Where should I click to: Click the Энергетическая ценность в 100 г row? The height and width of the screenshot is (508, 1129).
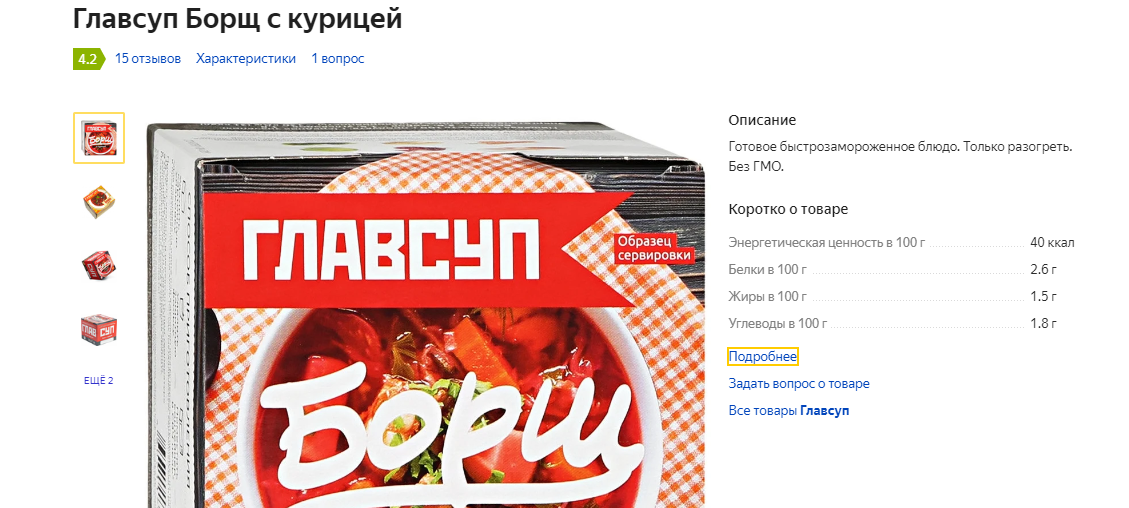tap(901, 242)
